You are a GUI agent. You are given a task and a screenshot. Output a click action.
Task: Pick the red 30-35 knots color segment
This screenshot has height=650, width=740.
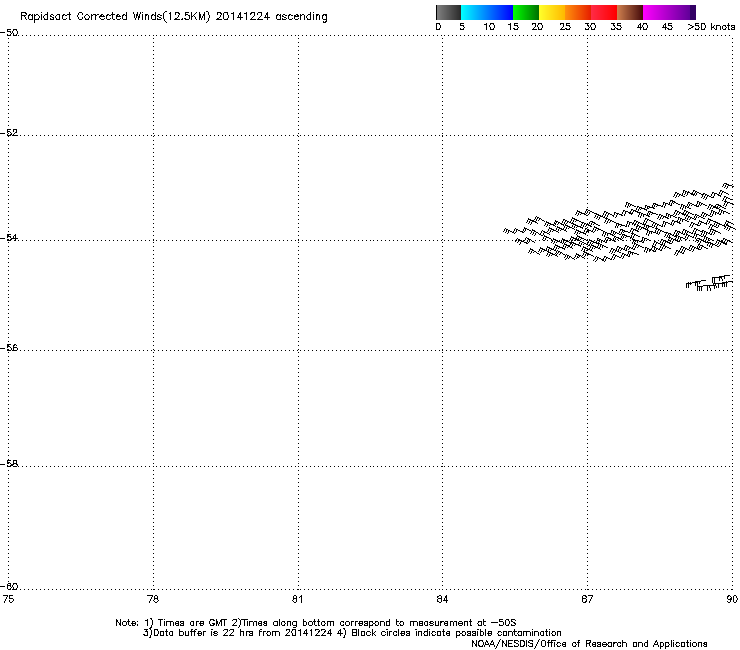coord(604,12)
